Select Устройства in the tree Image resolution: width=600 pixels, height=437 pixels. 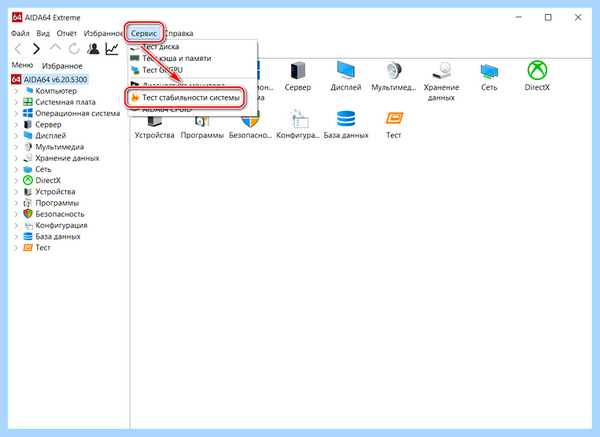(55, 192)
